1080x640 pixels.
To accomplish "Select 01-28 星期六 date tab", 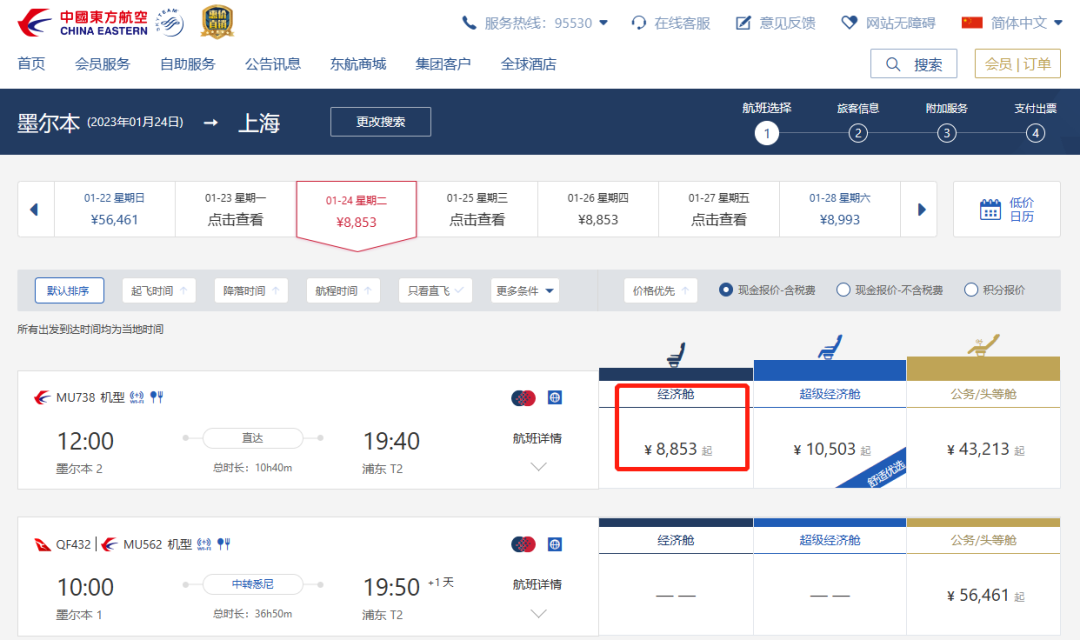I will click(840, 209).
